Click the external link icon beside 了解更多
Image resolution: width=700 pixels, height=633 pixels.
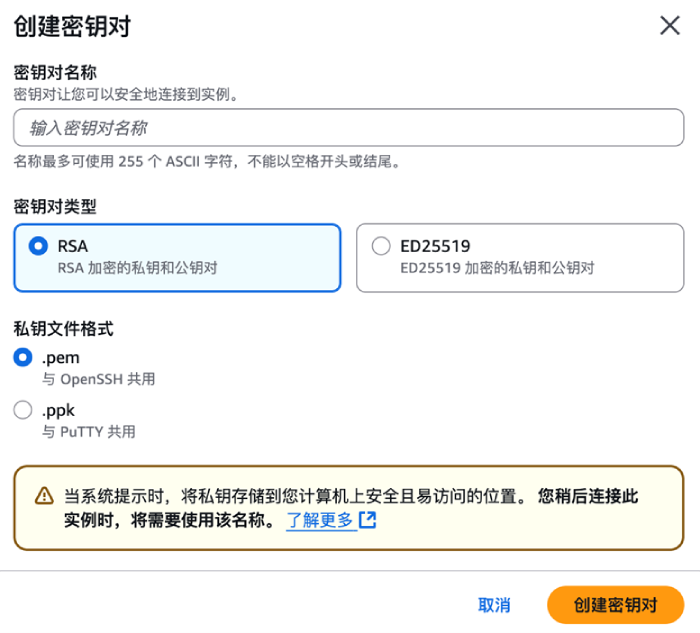pos(368,520)
